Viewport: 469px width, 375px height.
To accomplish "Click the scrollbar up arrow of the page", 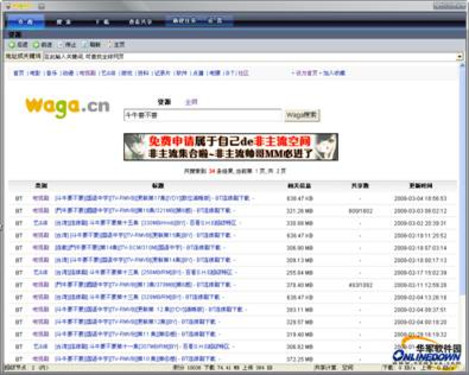I will (462, 66).
